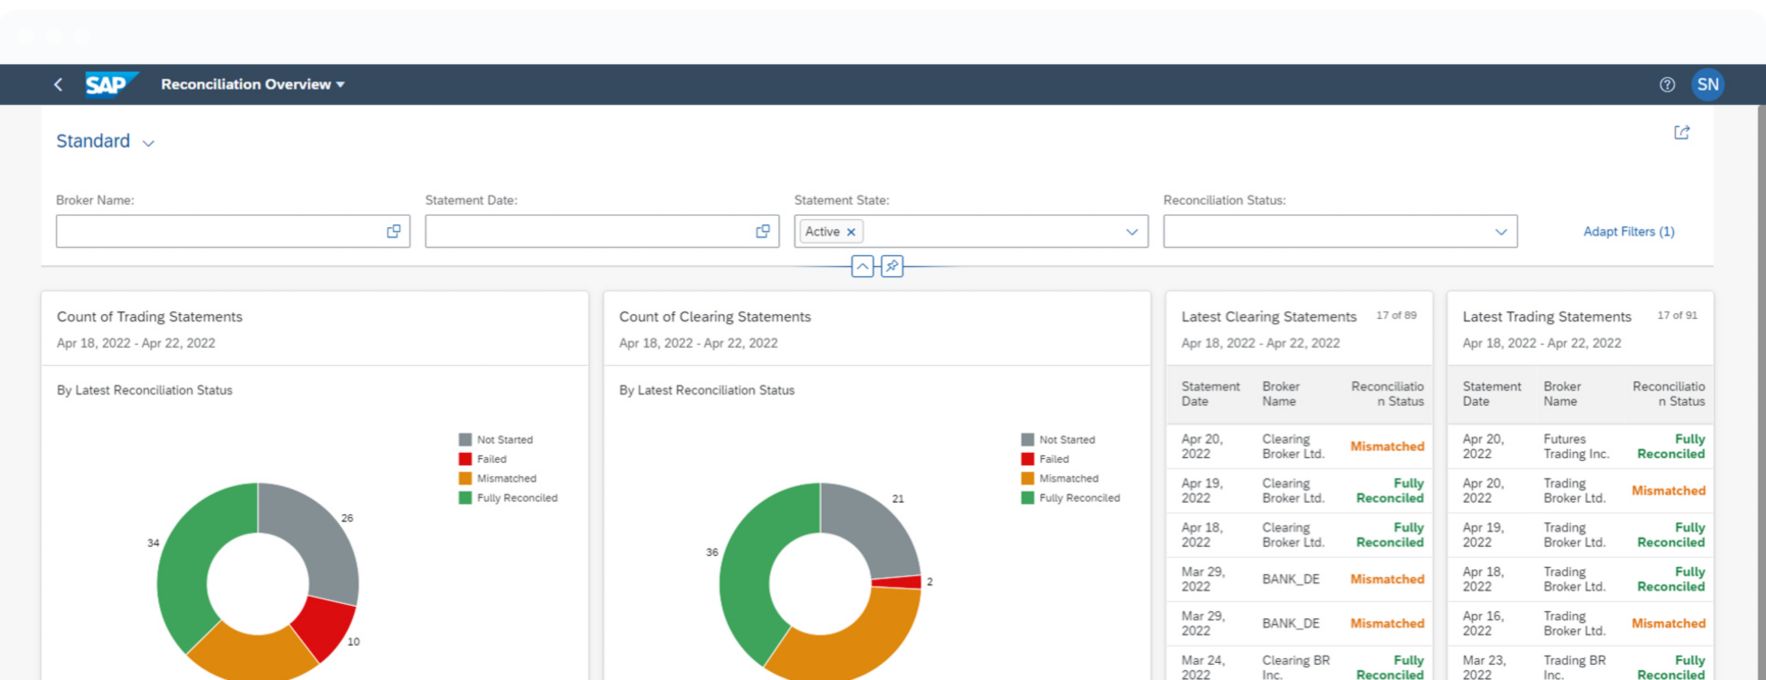
Task: Select the Apr 20 Futures Trading Inc. row
Action: 1580,446
